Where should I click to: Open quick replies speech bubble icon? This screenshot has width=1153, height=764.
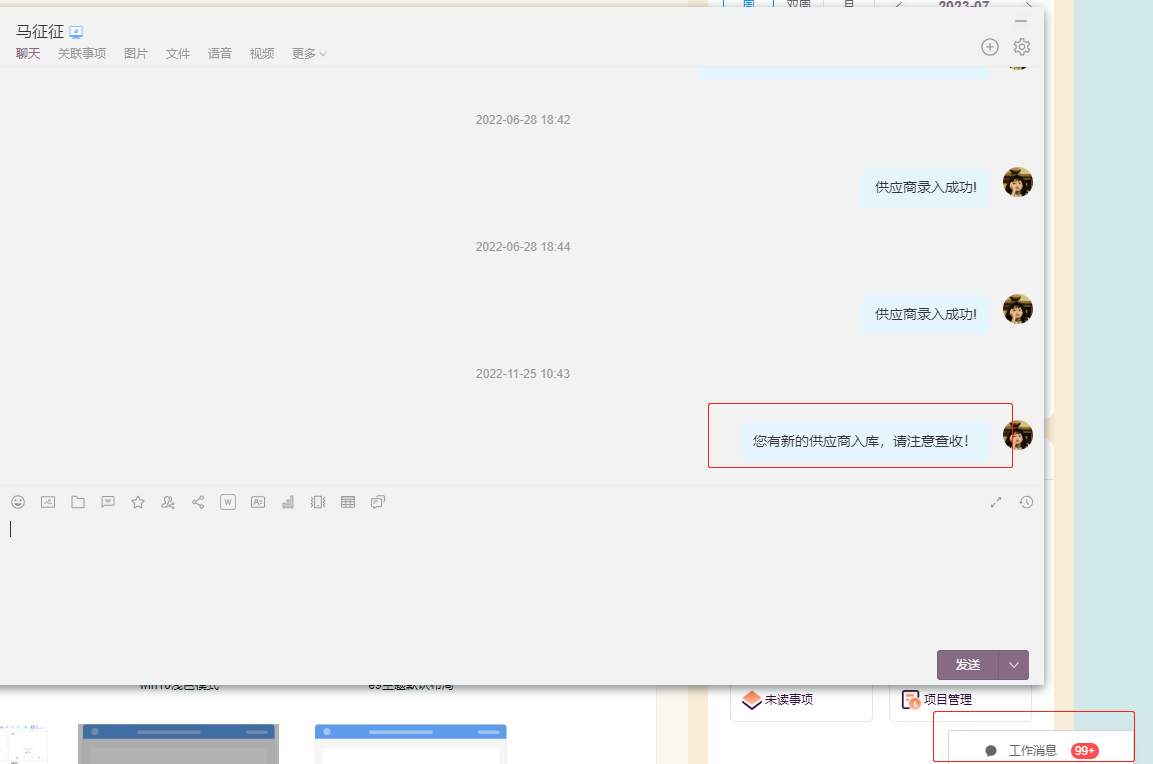[108, 502]
